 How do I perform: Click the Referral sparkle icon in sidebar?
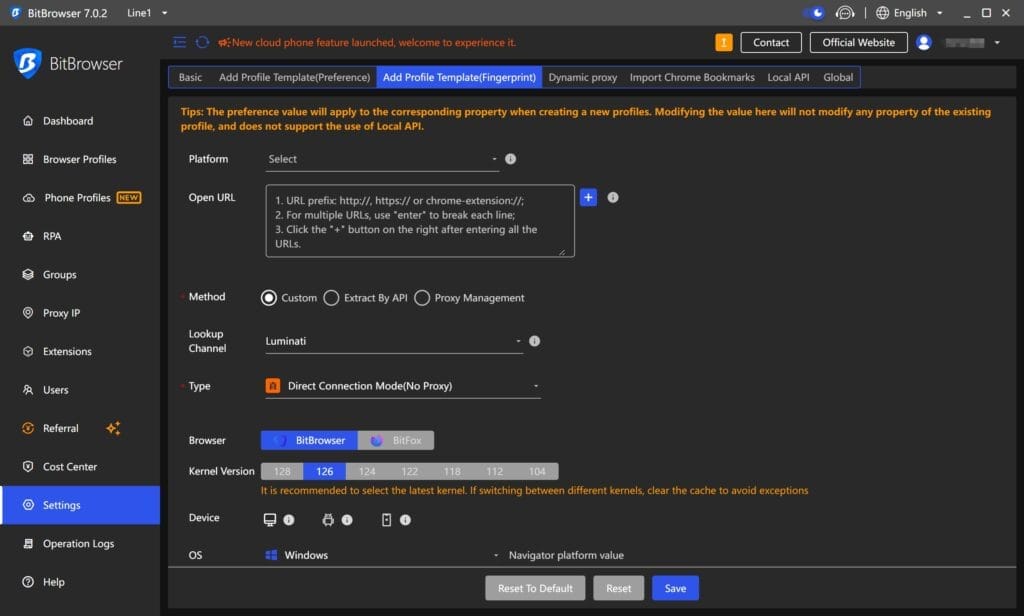pos(113,429)
